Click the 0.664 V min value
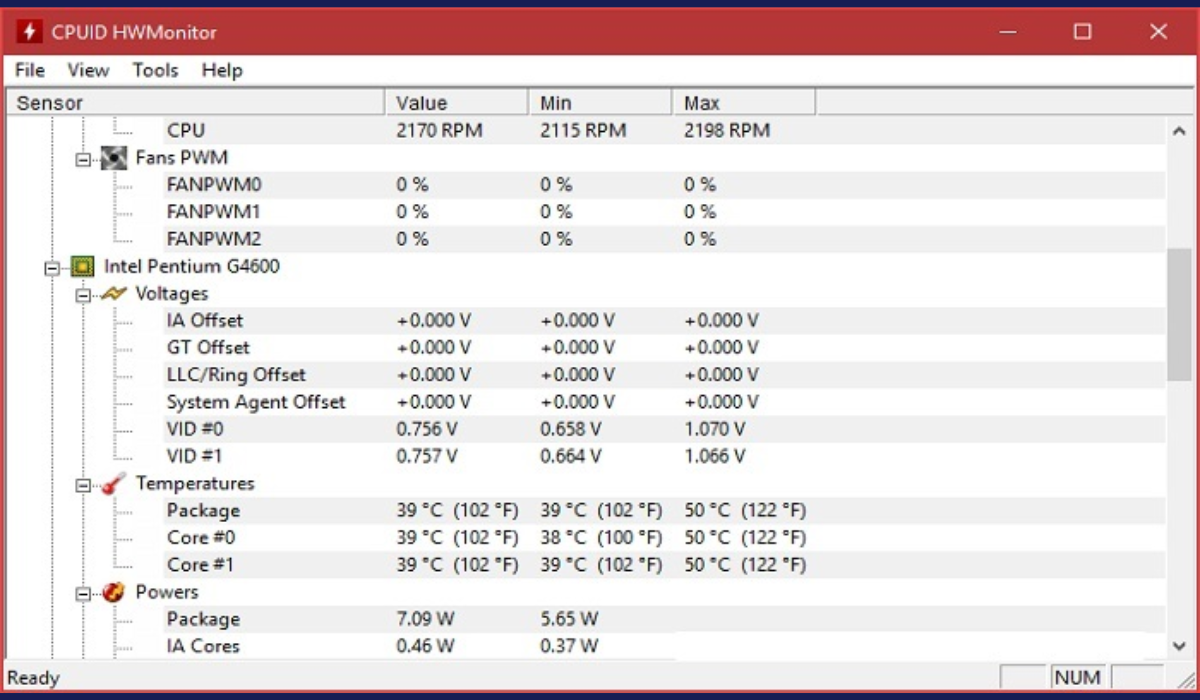The image size is (1200, 700). (x=571, y=456)
